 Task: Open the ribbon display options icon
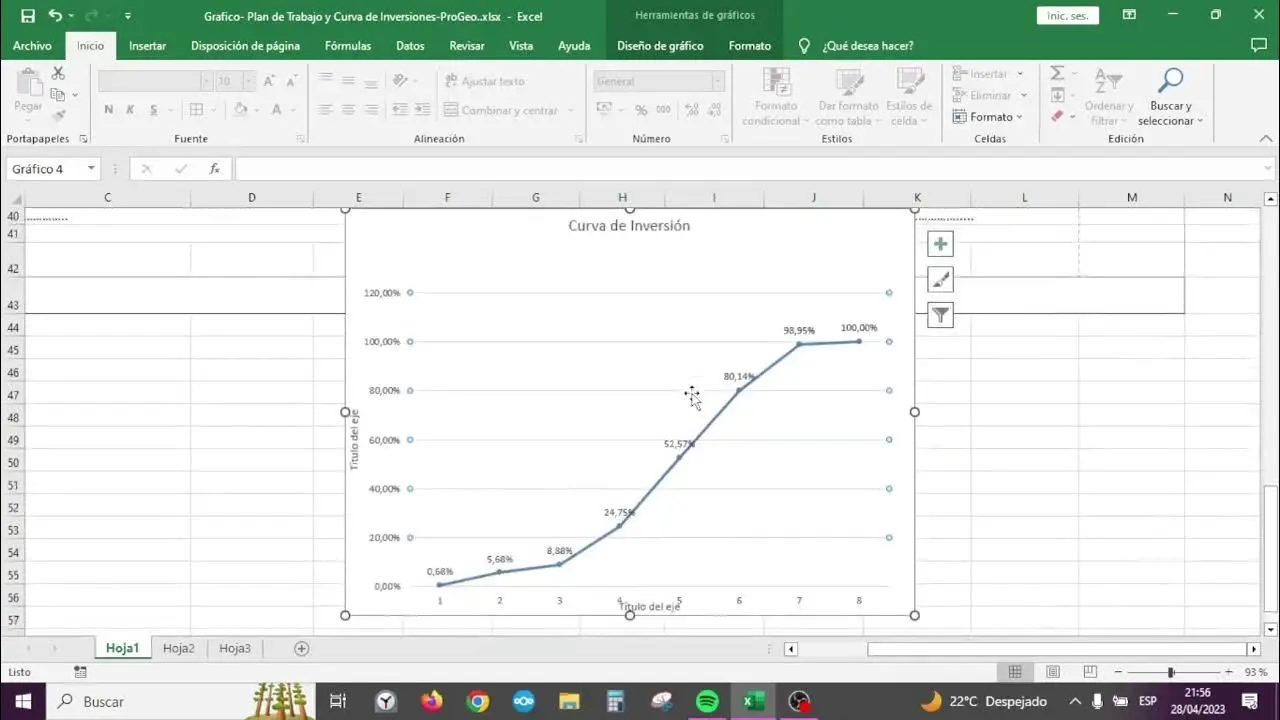(1129, 15)
